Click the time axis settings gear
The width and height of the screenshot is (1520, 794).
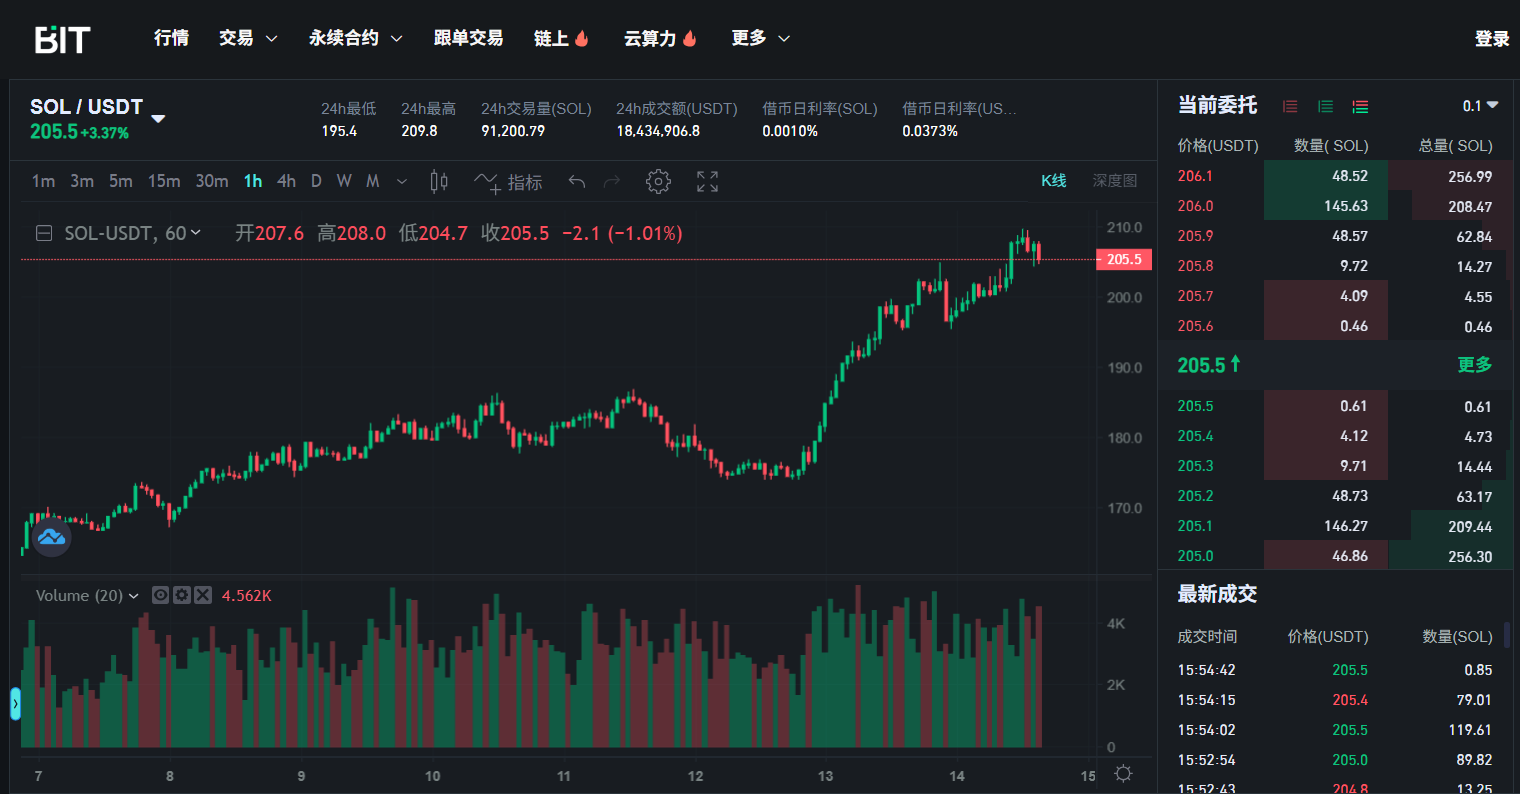1123,774
